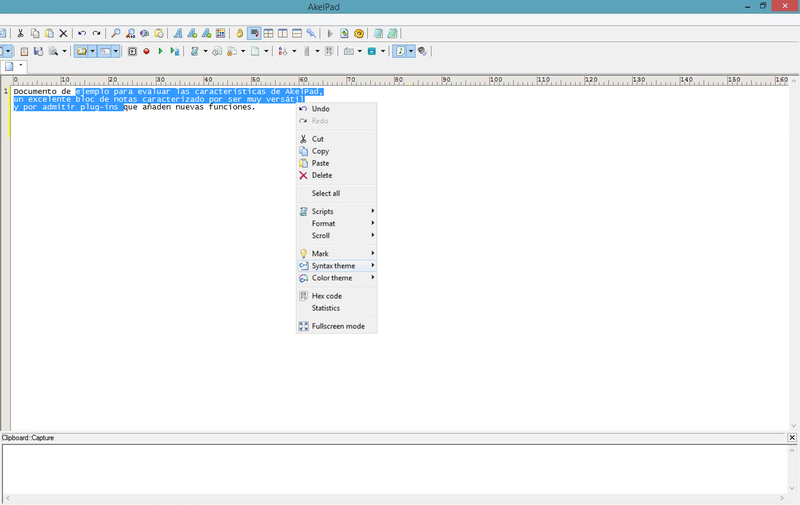The width and height of the screenshot is (800, 505).
Task: Click the Paste toolbar icon
Action: 49,34
